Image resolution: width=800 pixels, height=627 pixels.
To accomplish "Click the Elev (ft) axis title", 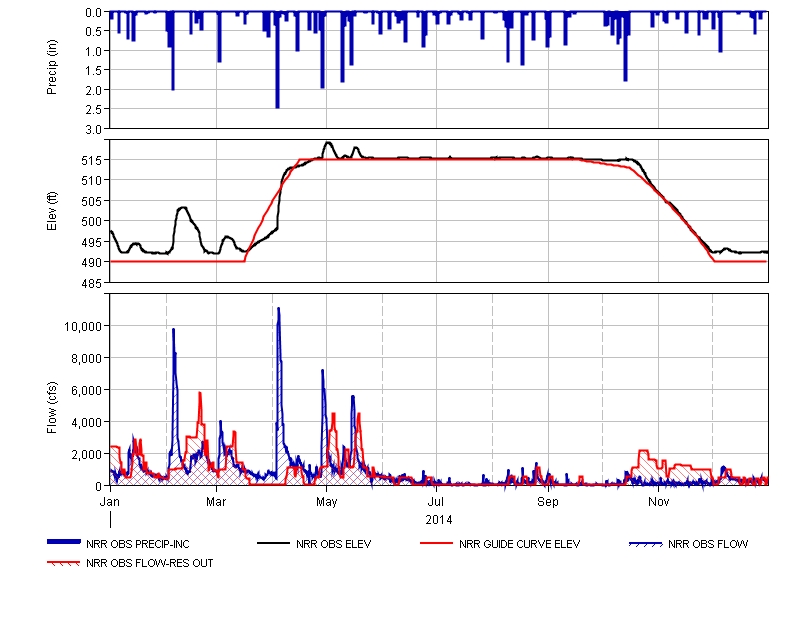I will 52,211.
